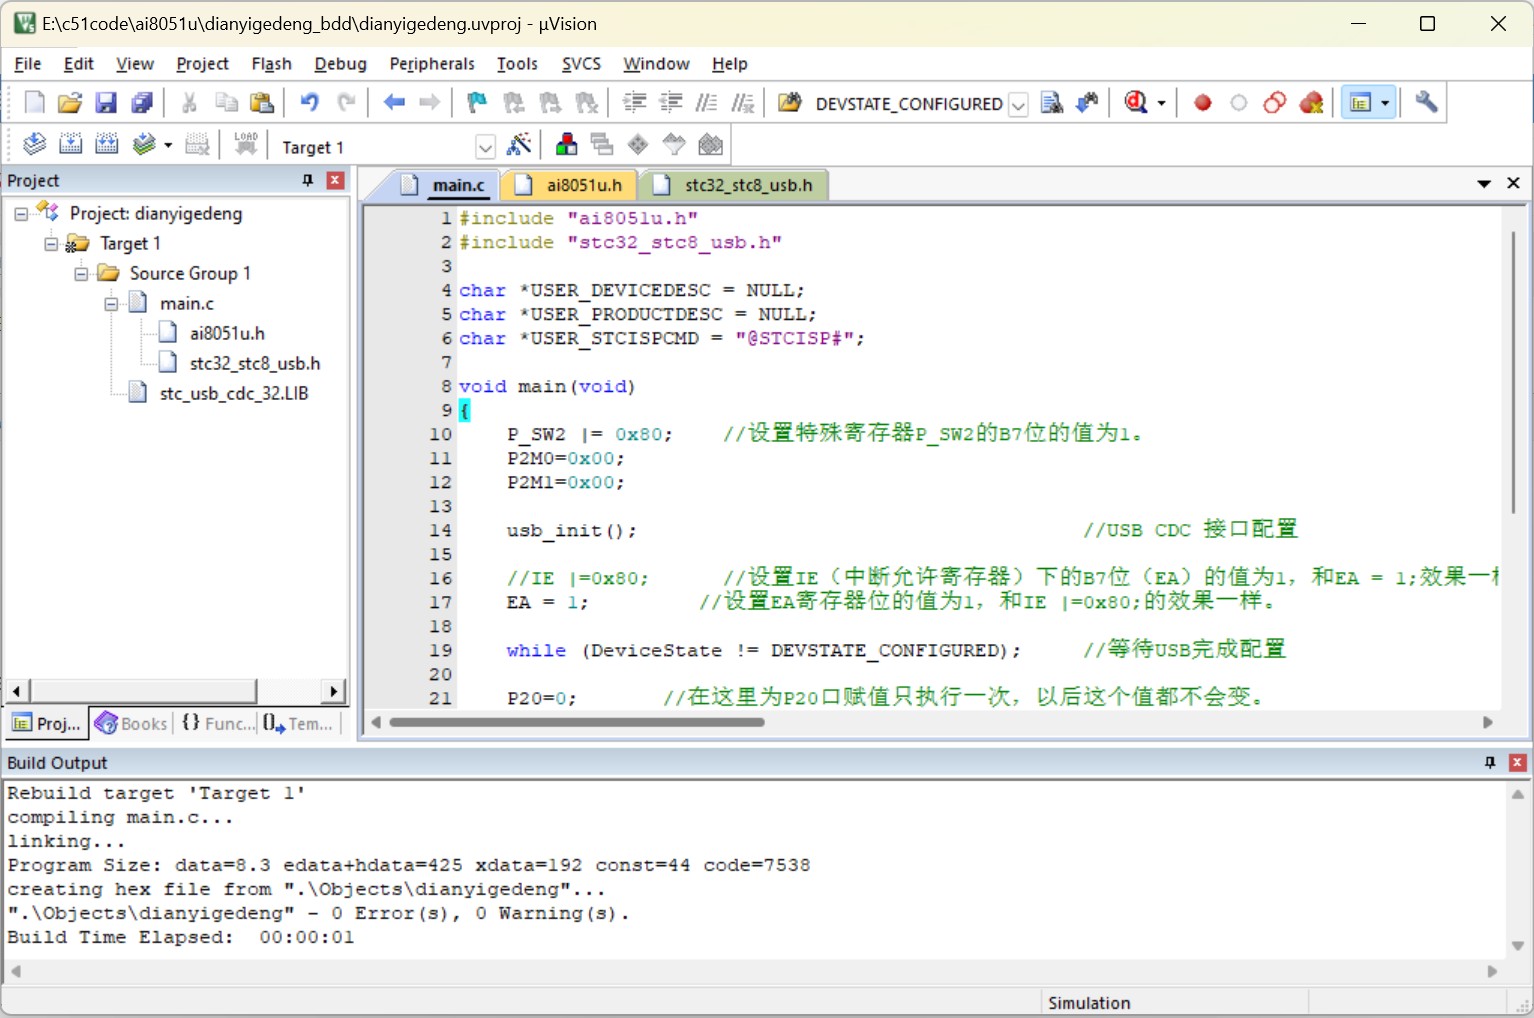
Task: Open the window layout dropdown arrow
Action: point(1385,103)
